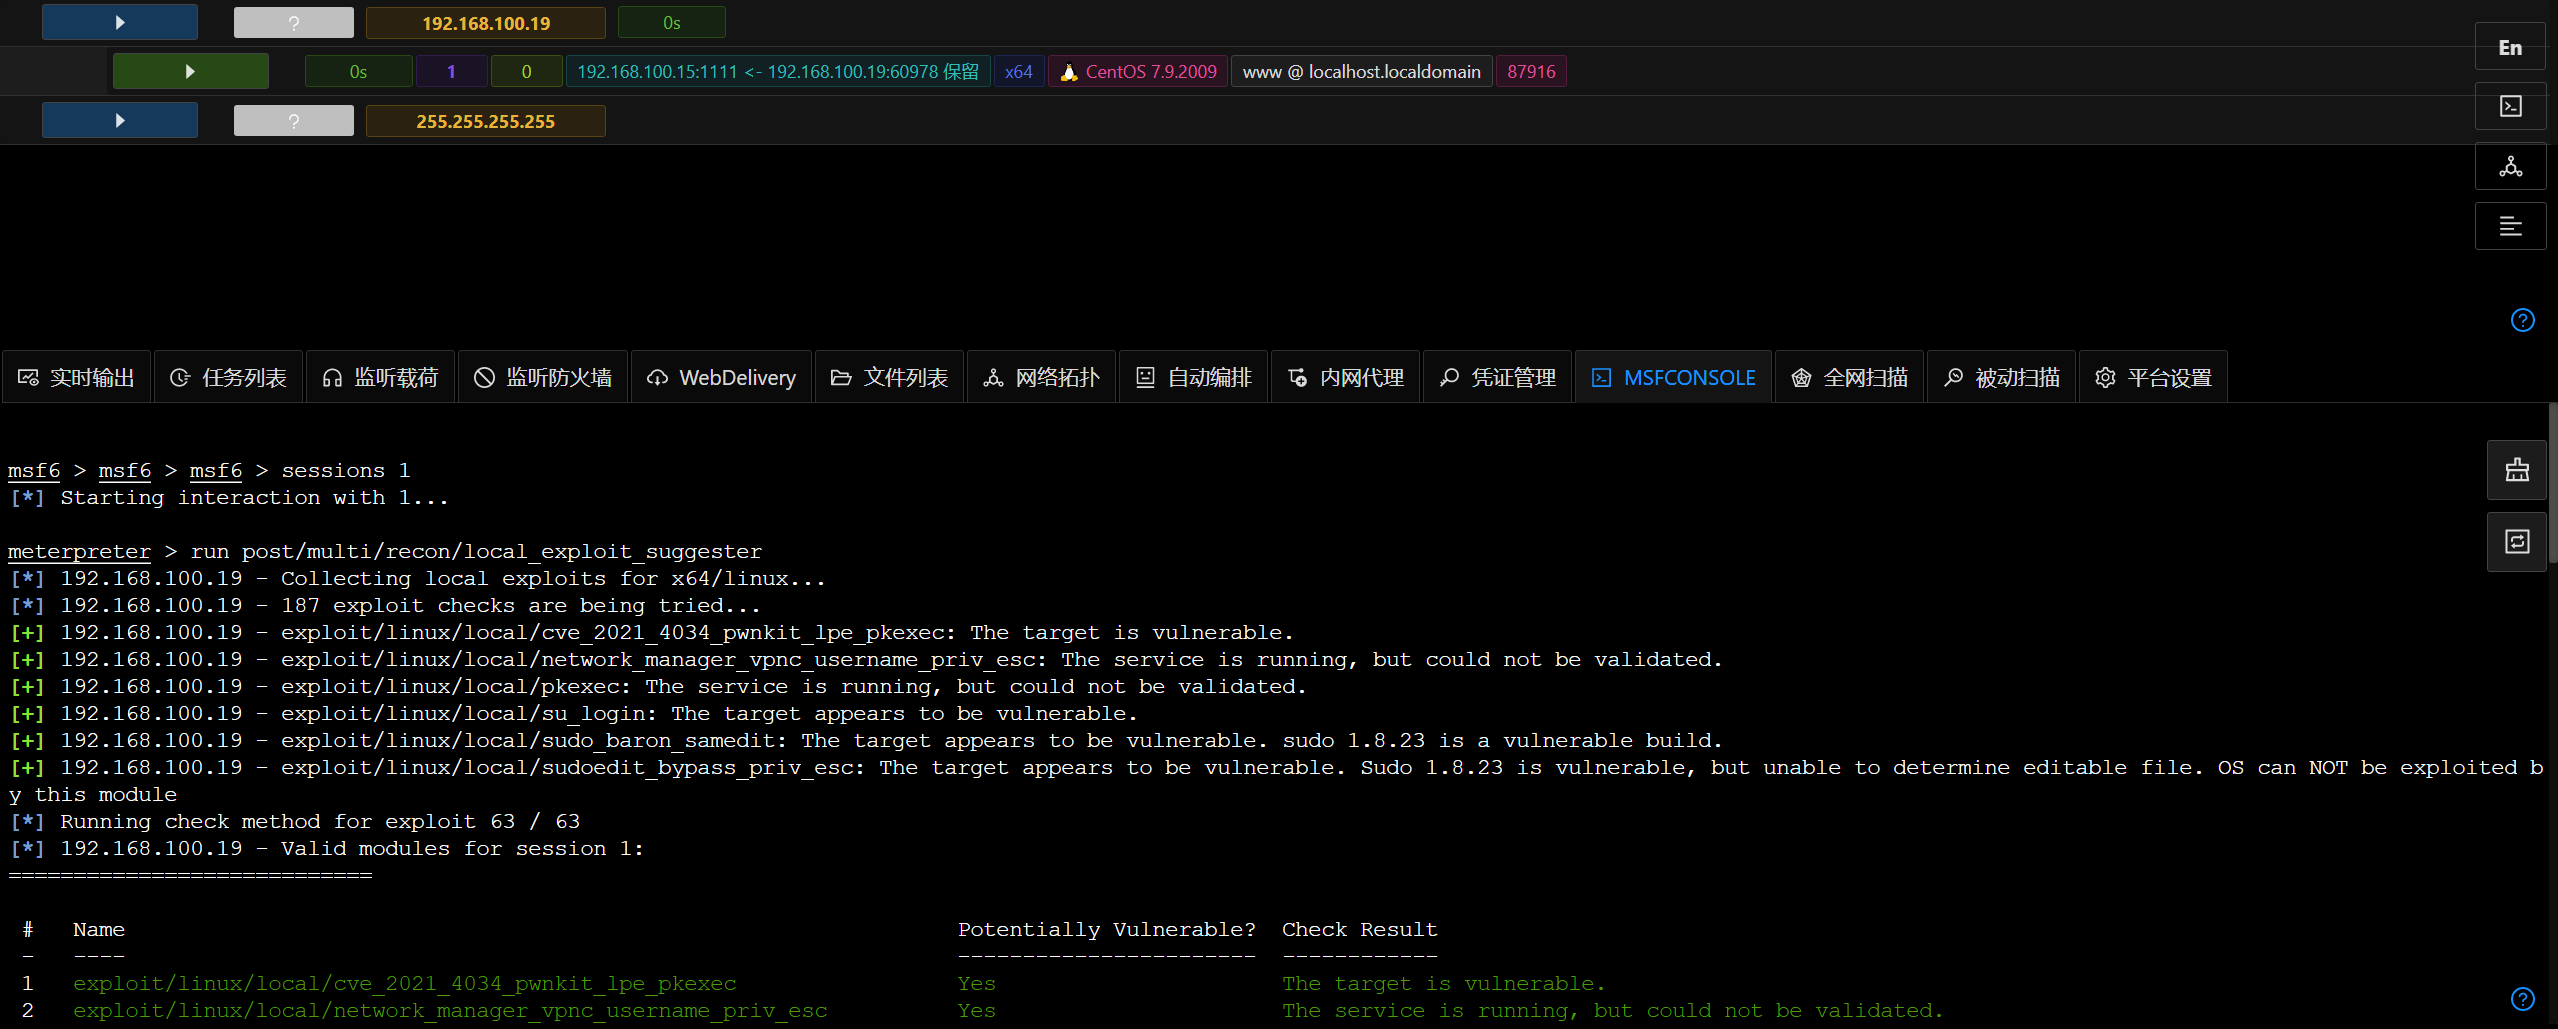This screenshot has width=2558, height=1029.
Task: Open the 网络拓扑 tab
Action: click(x=1041, y=377)
